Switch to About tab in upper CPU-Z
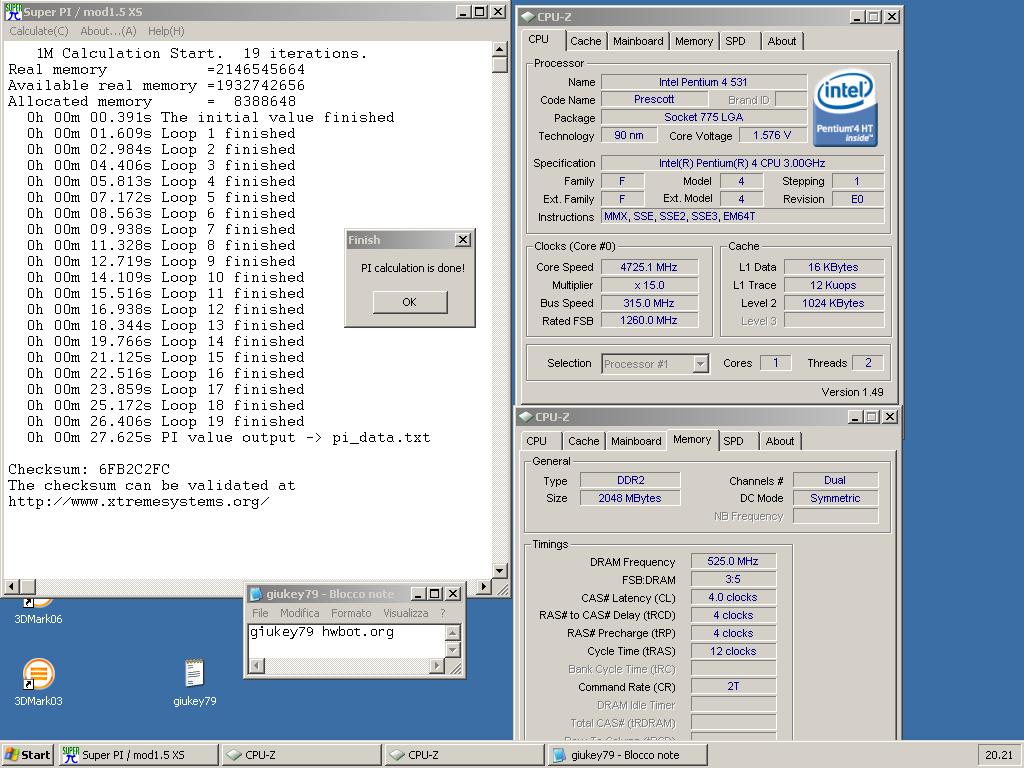The image size is (1024, 768). [782, 41]
